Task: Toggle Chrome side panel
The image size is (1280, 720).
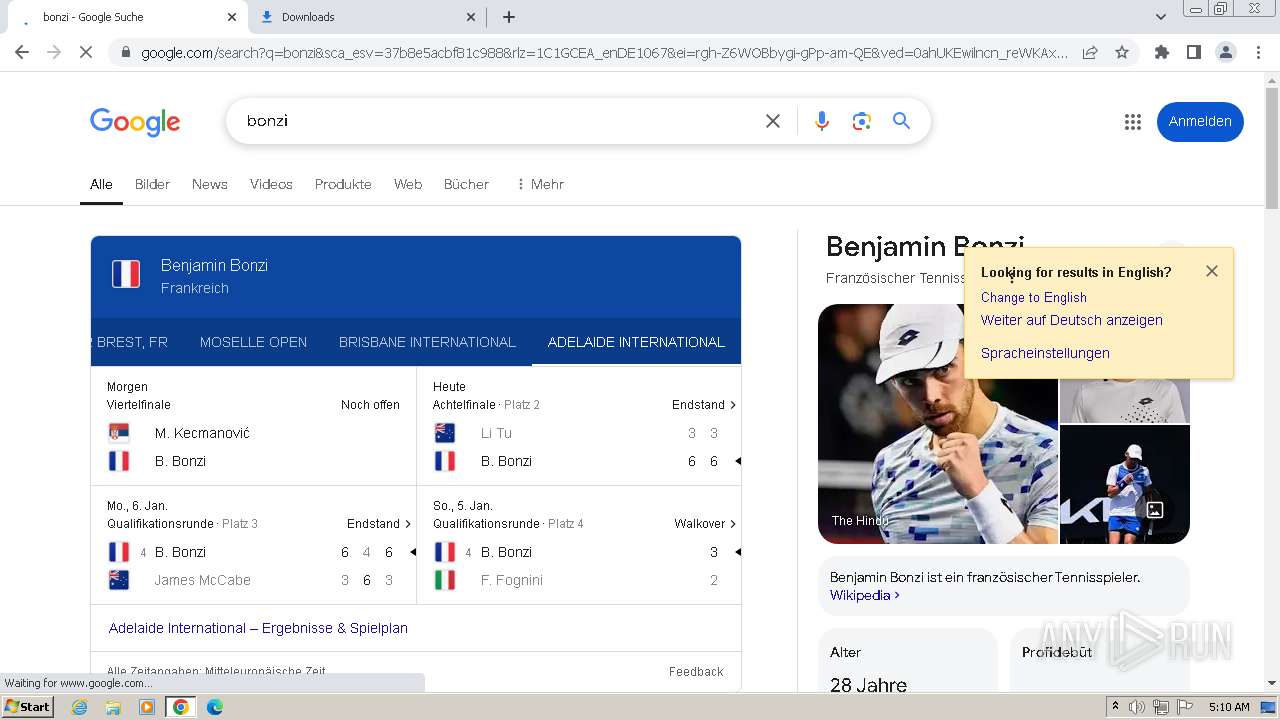Action: [x=1193, y=52]
